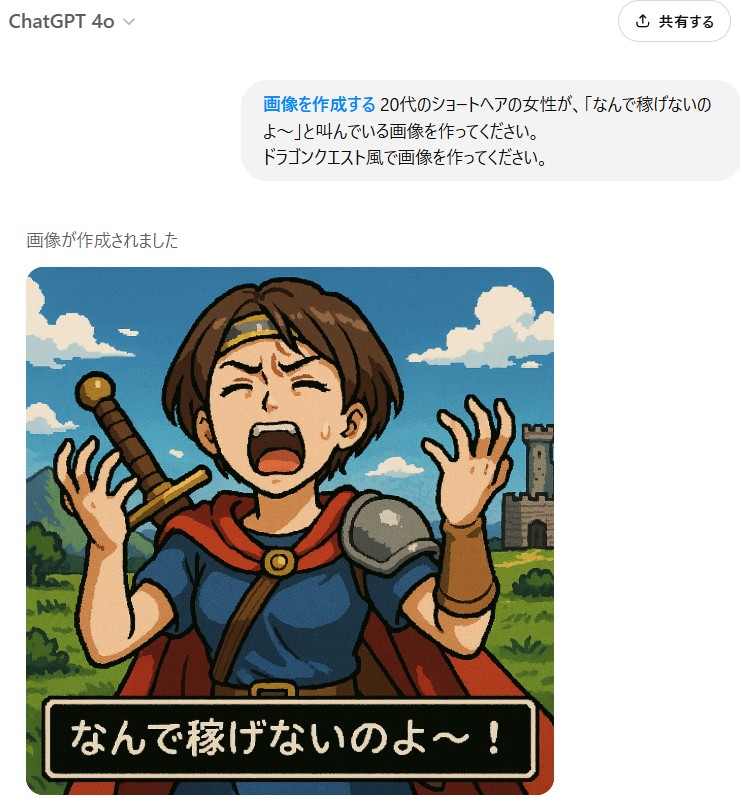Click the woman's open shouting mouth
The width and height of the screenshot is (740, 798).
(279, 450)
